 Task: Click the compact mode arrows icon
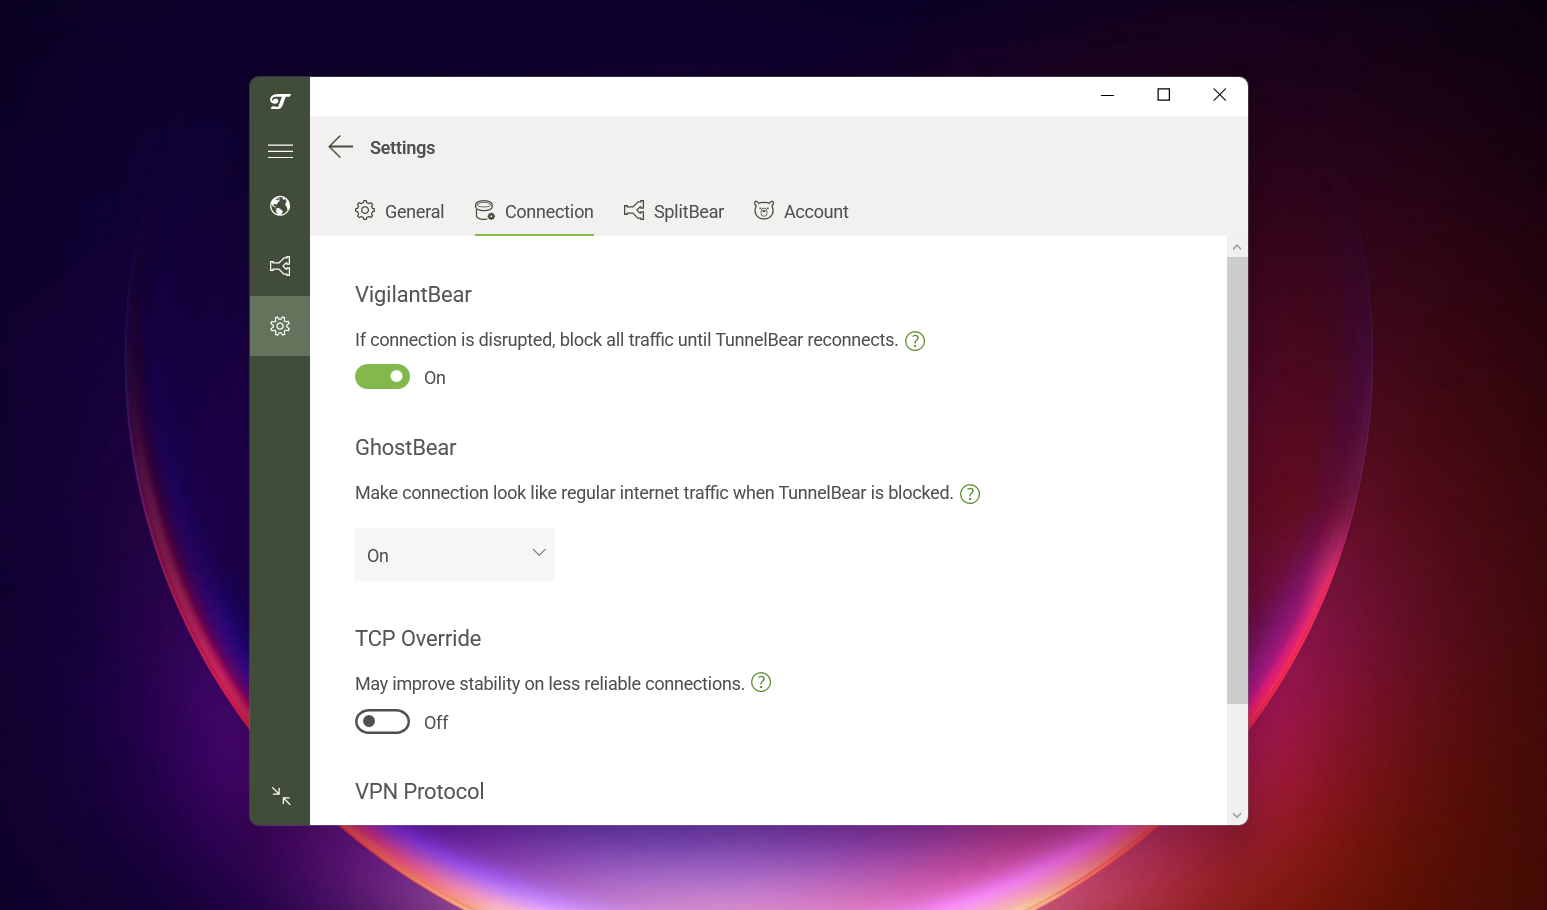point(281,796)
